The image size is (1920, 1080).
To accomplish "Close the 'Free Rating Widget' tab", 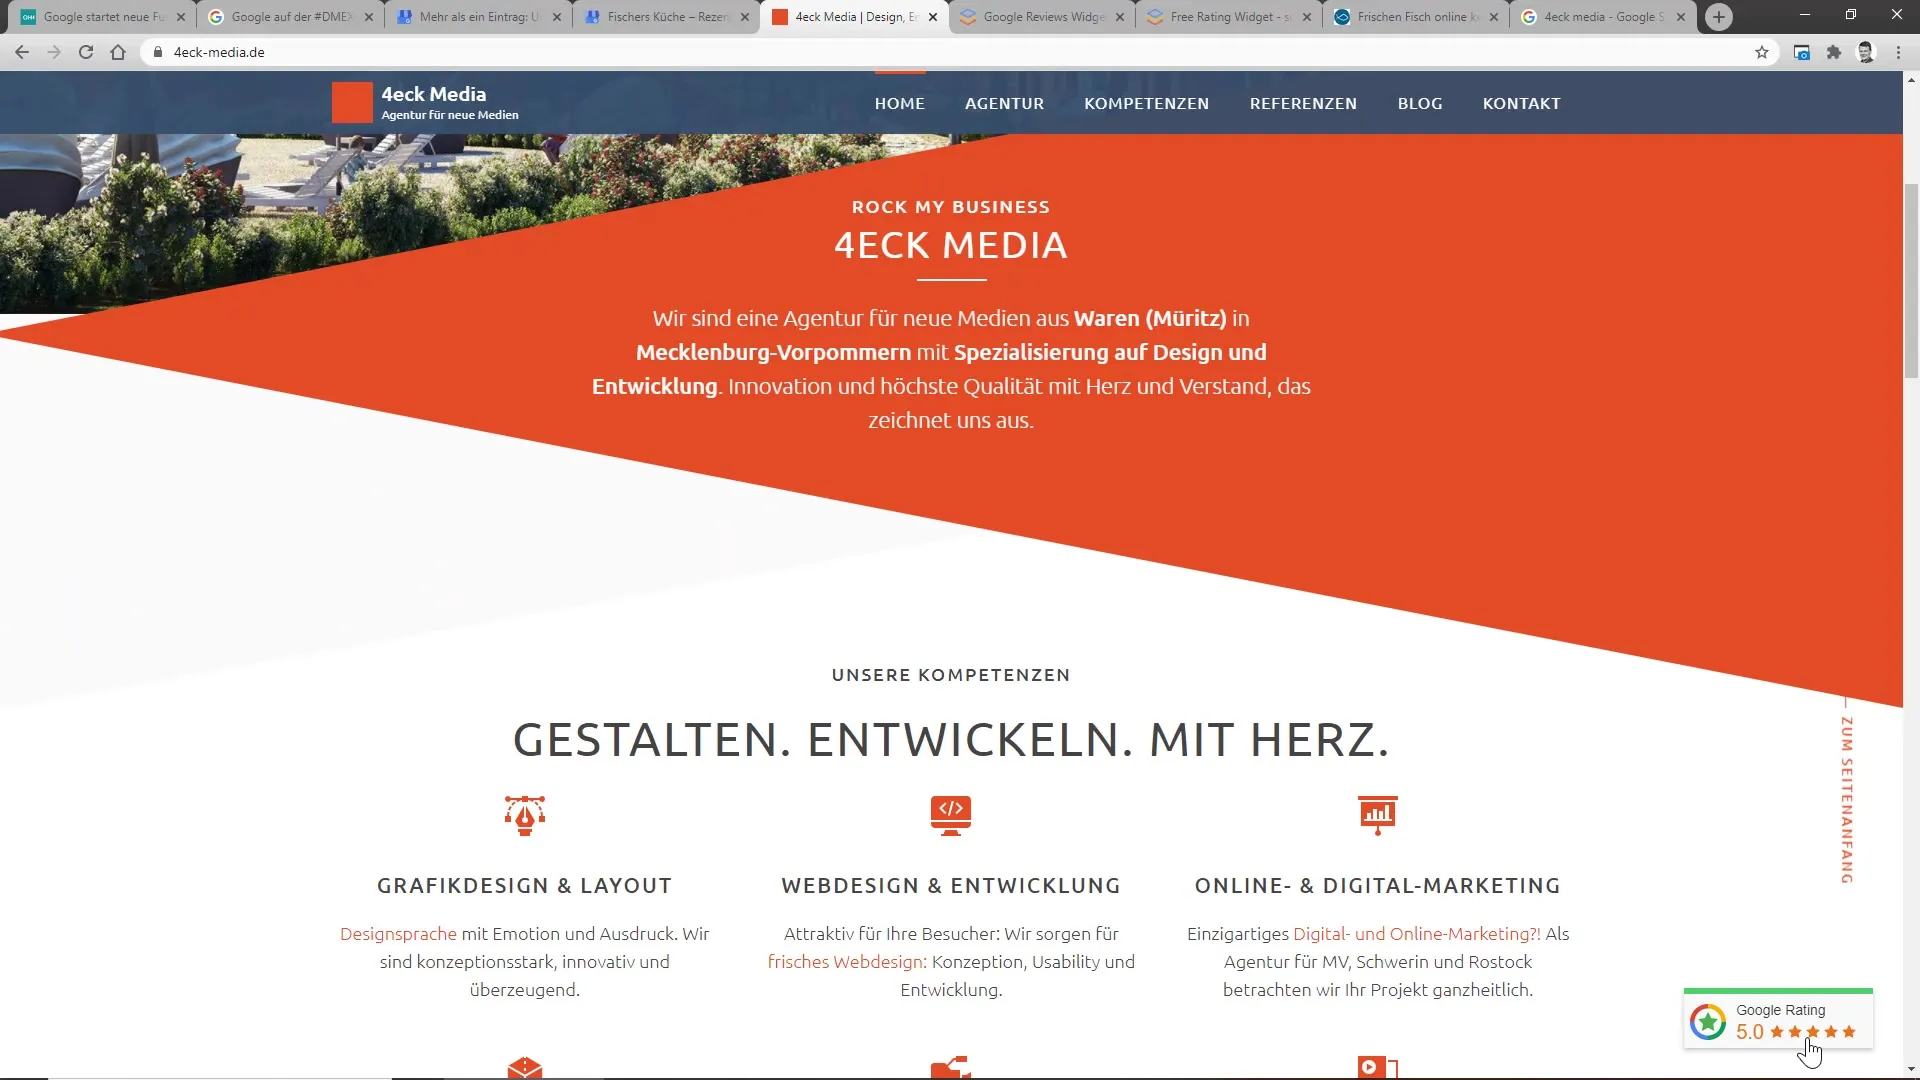I will (x=1307, y=17).
